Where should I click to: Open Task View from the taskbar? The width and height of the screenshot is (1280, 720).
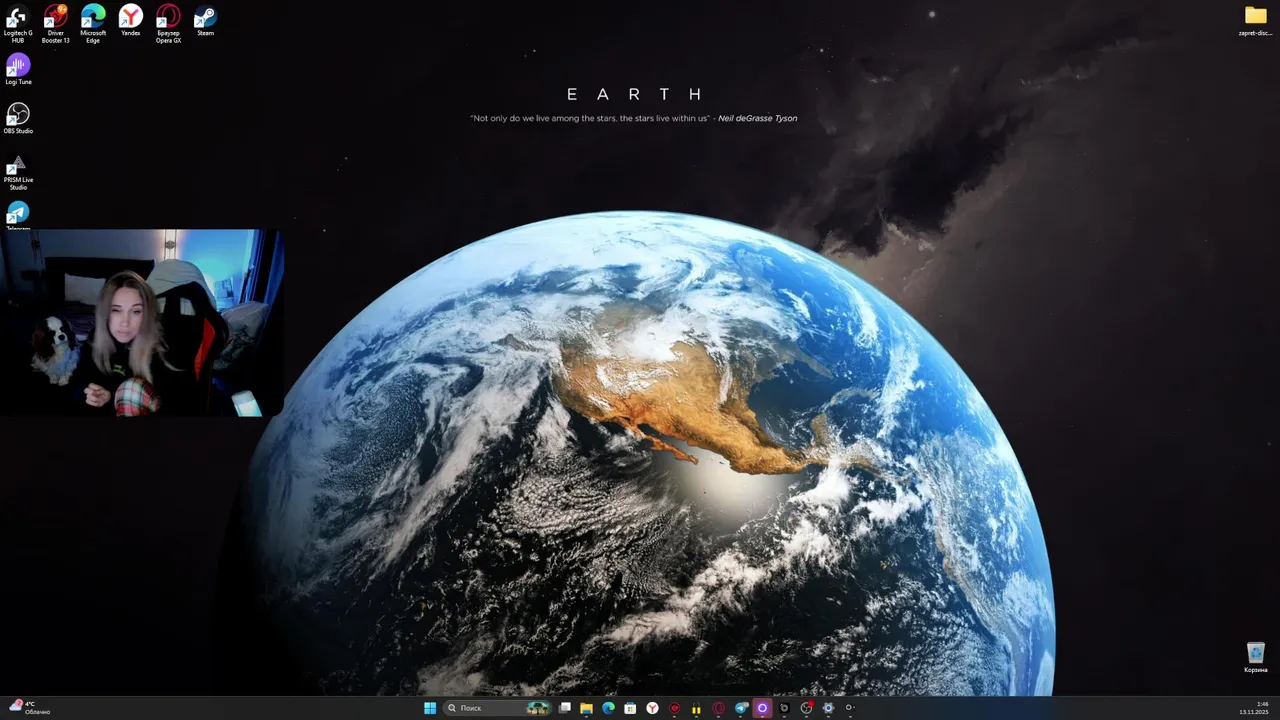click(x=565, y=708)
